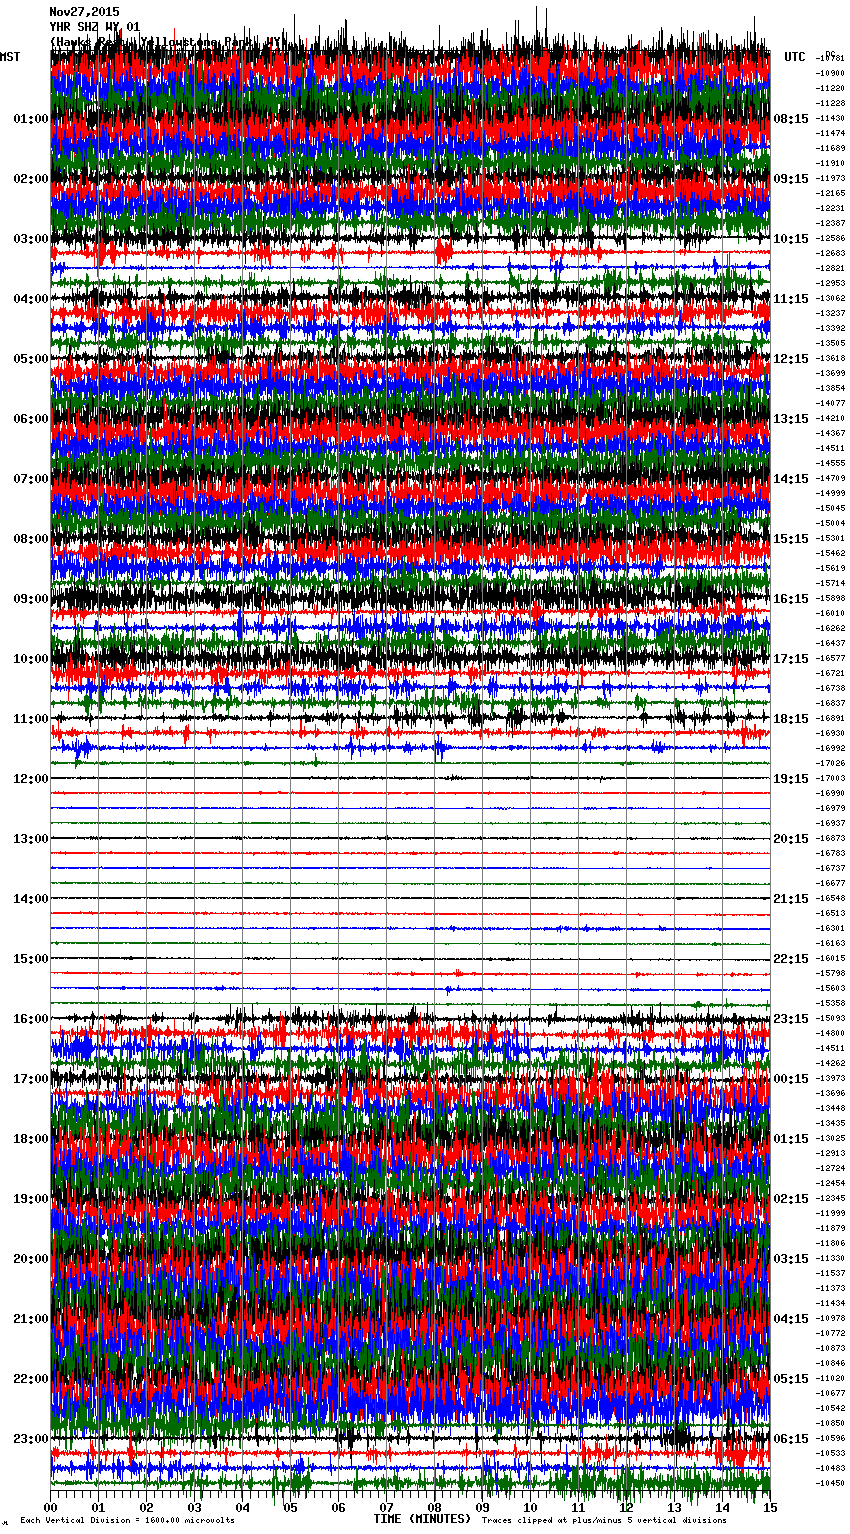Click the "04" minute tick on the bottom axis
This screenshot has width=850, height=1534.
click(242, 1508)
